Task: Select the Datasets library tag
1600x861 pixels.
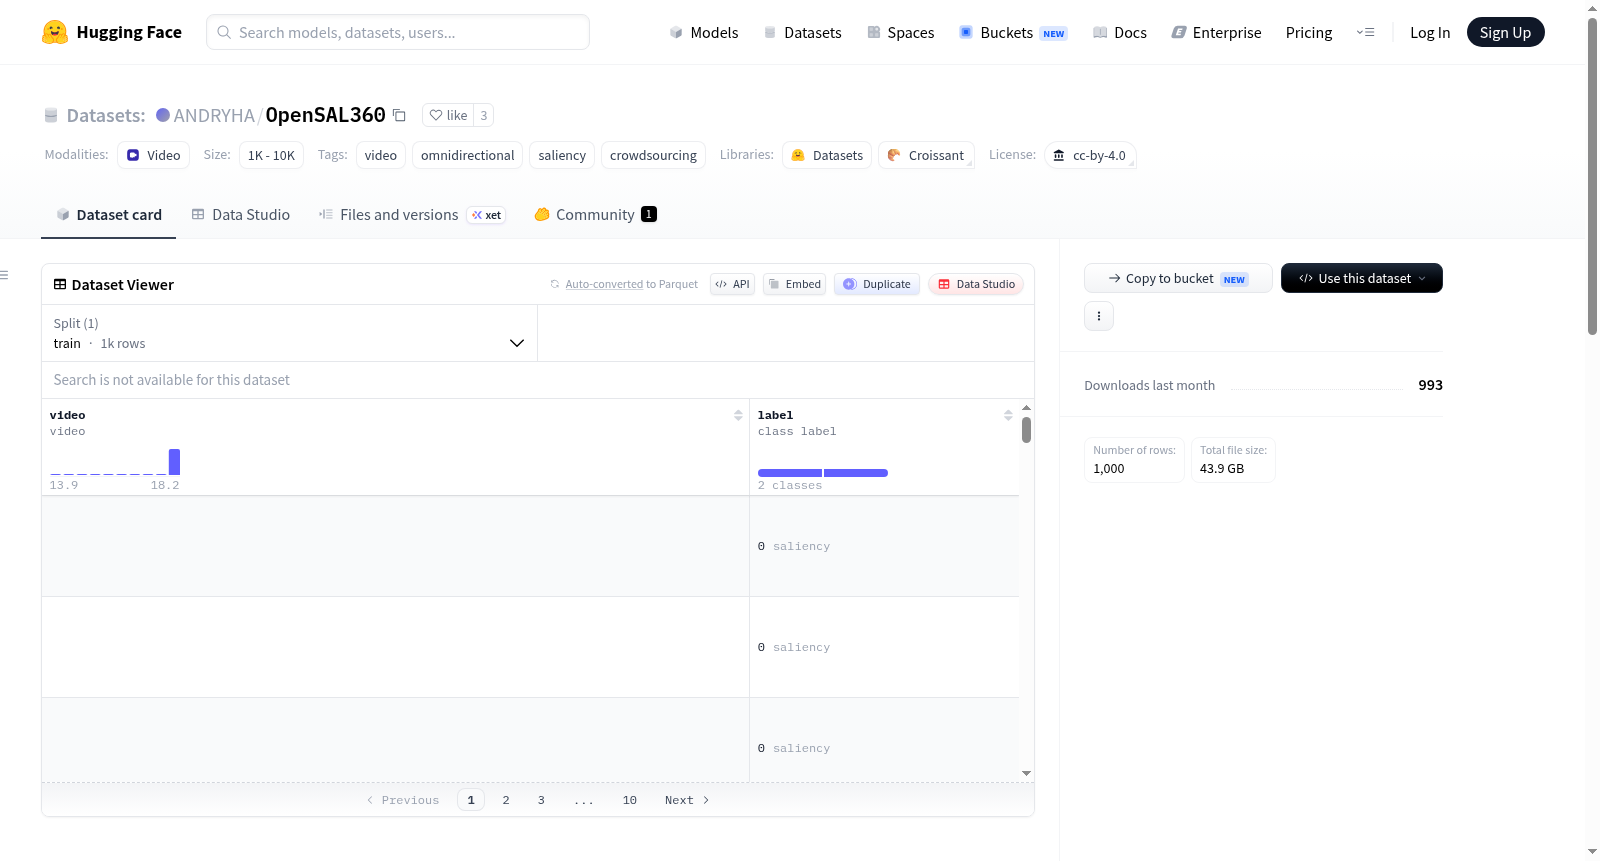Action: point(827,155)
